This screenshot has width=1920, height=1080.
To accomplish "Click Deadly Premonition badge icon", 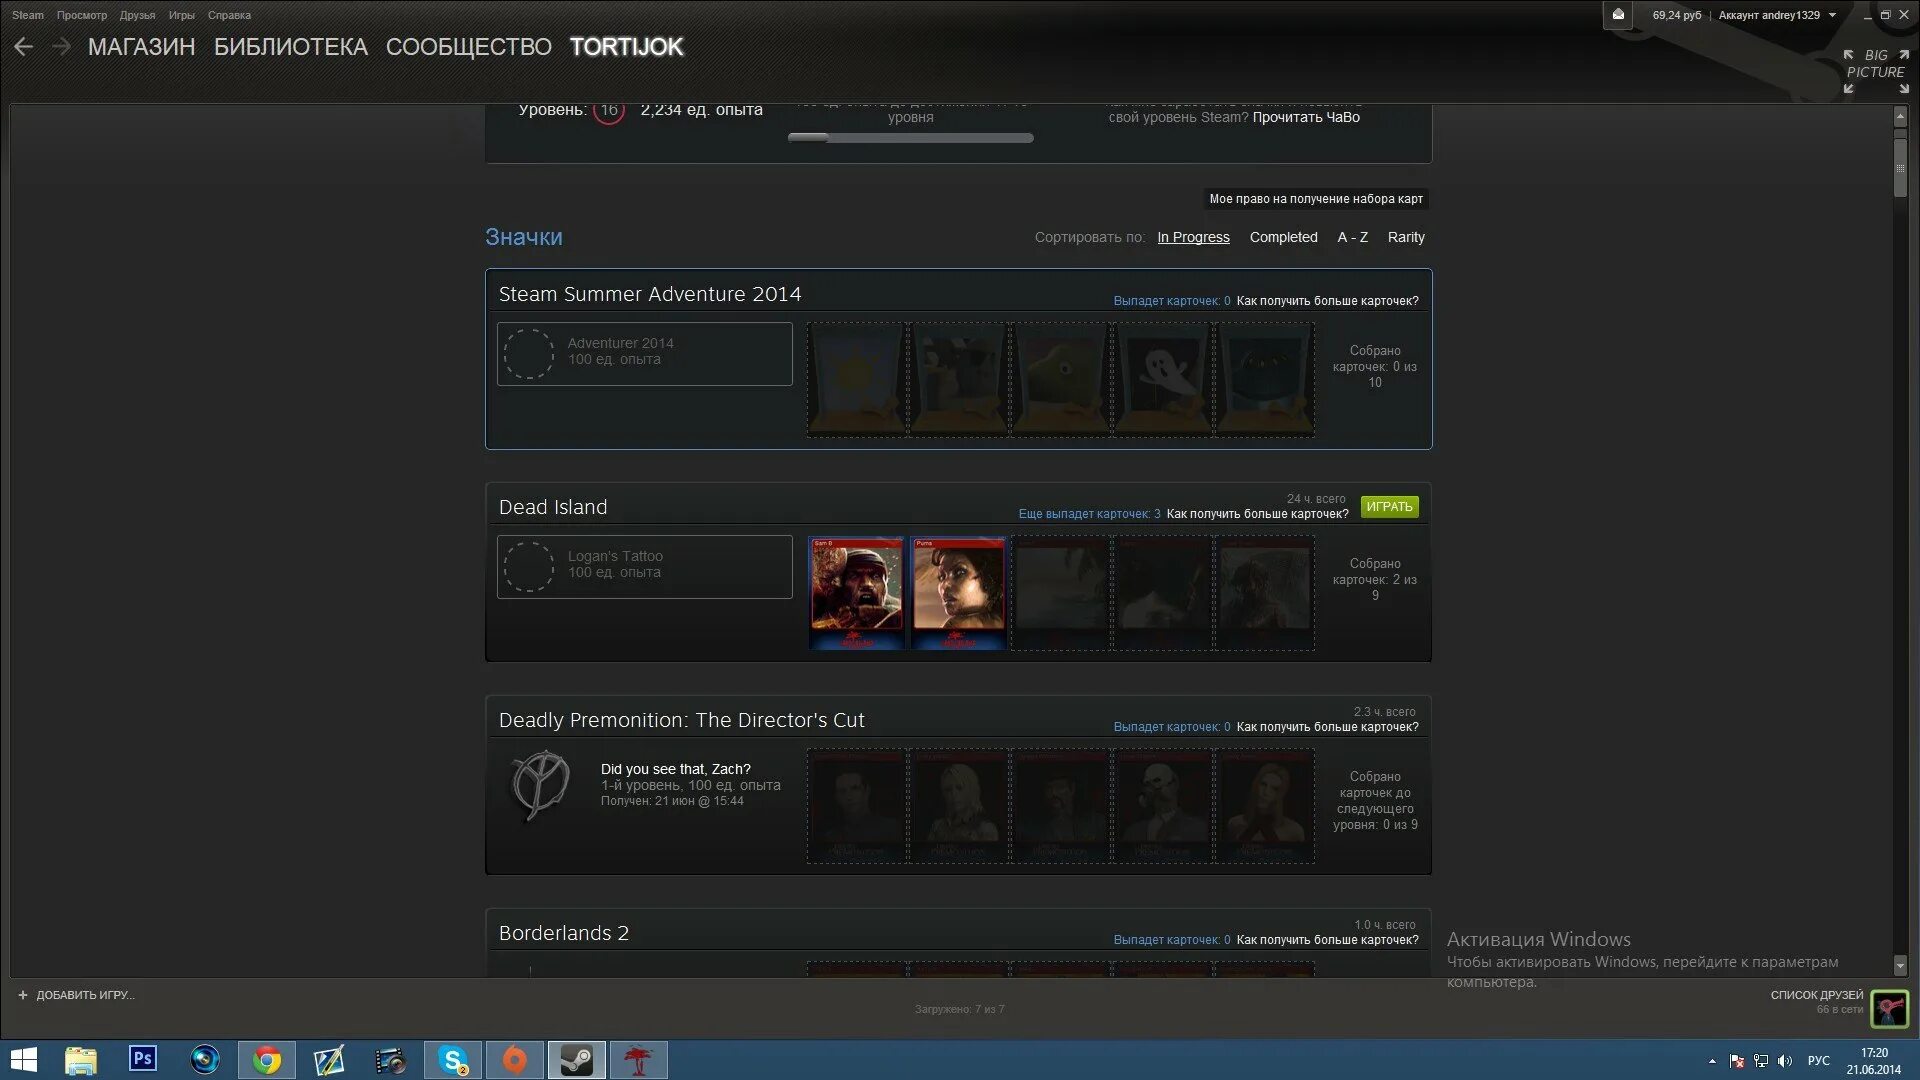I will [541, 783].
